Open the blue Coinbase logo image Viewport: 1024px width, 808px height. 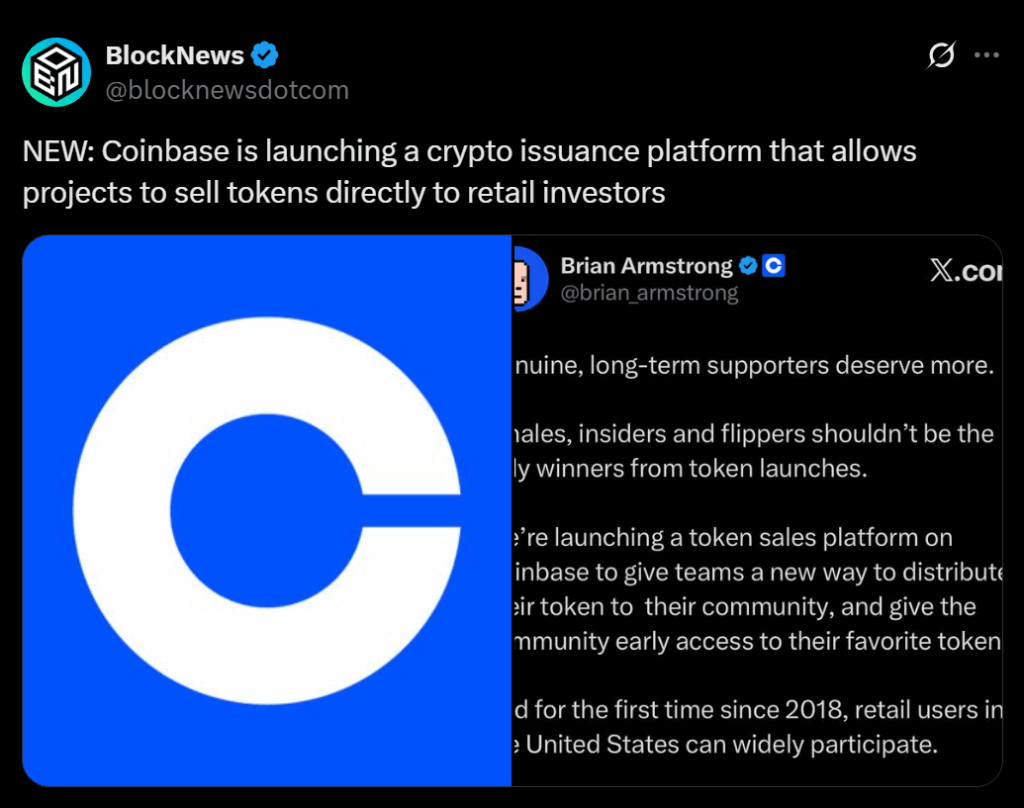pos(267,510)
